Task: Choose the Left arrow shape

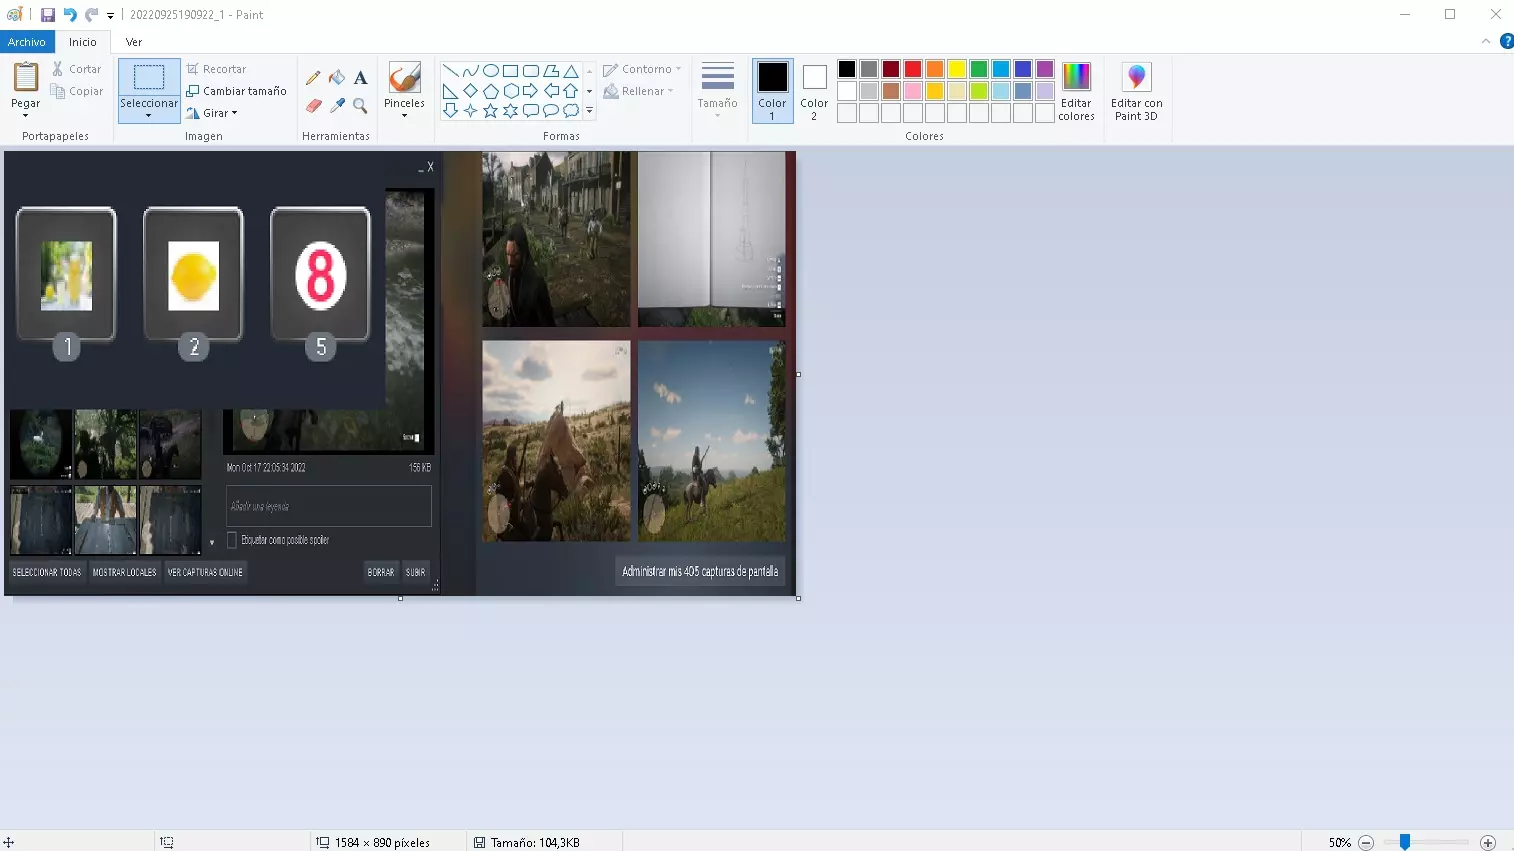Action: pyautogui.click(x=550, y=91)
